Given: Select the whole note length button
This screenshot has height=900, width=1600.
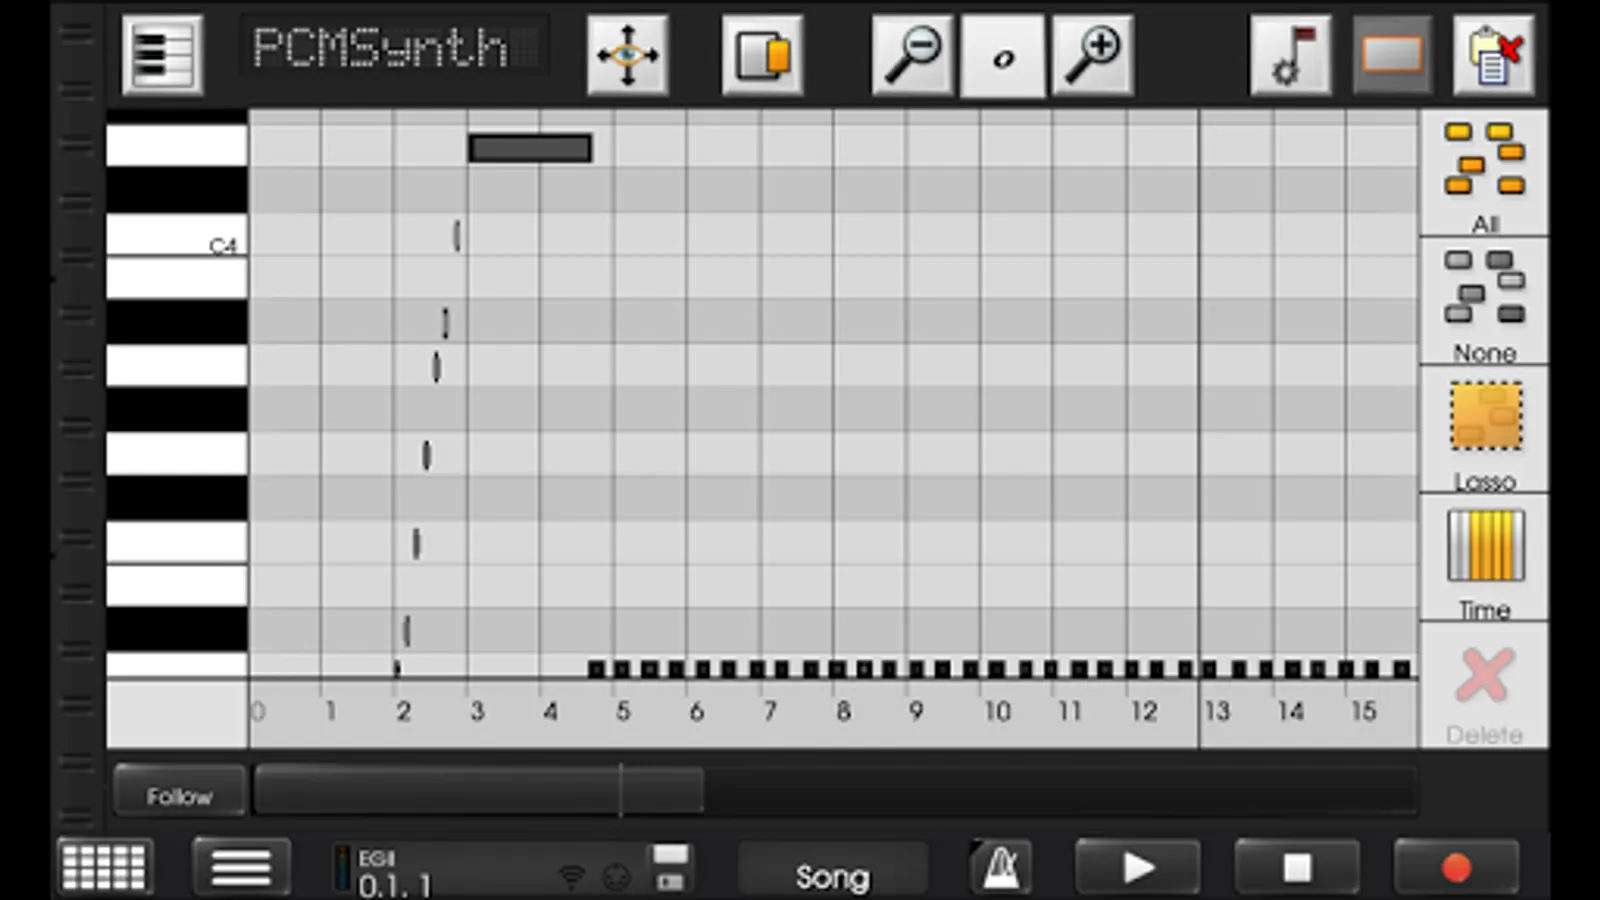Looking at the screenshot, I should coord(1003,55).
